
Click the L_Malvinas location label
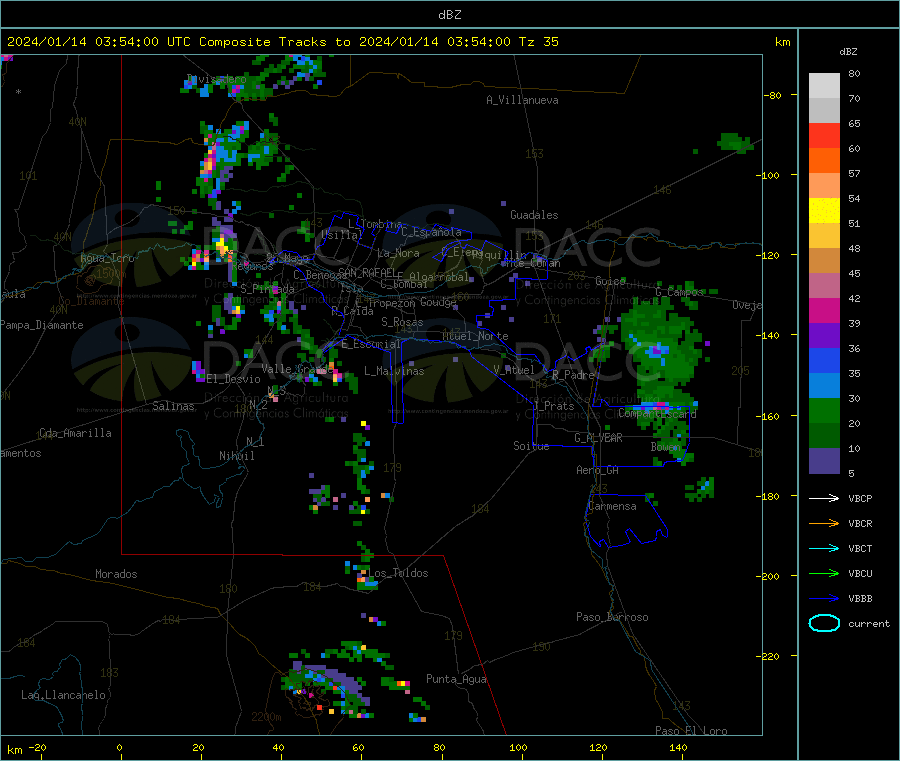394,371
